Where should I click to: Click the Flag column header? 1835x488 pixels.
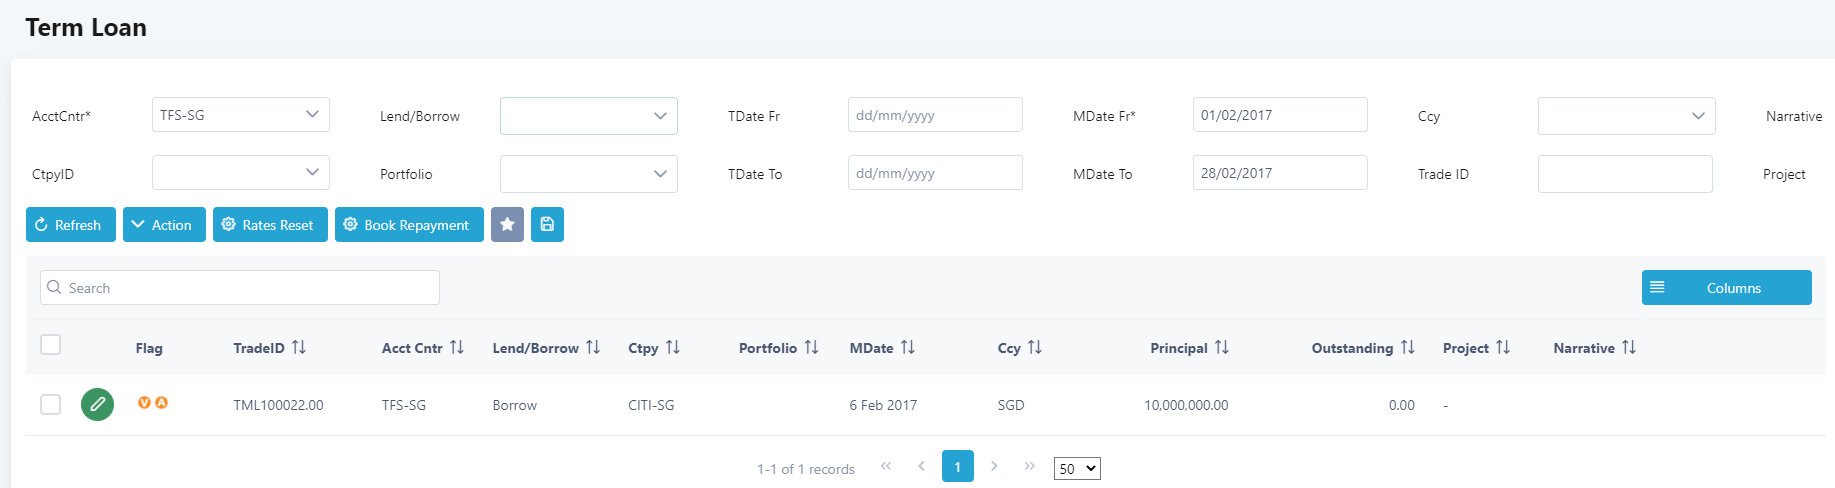point(149,348)
